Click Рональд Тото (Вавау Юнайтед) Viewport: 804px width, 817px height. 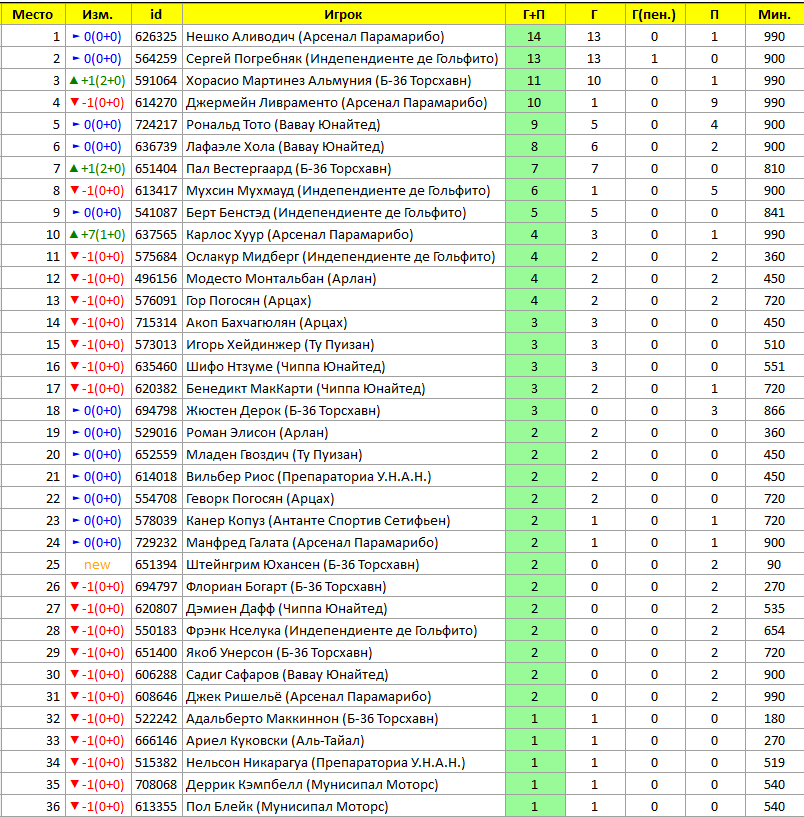(x=283, y=125)
